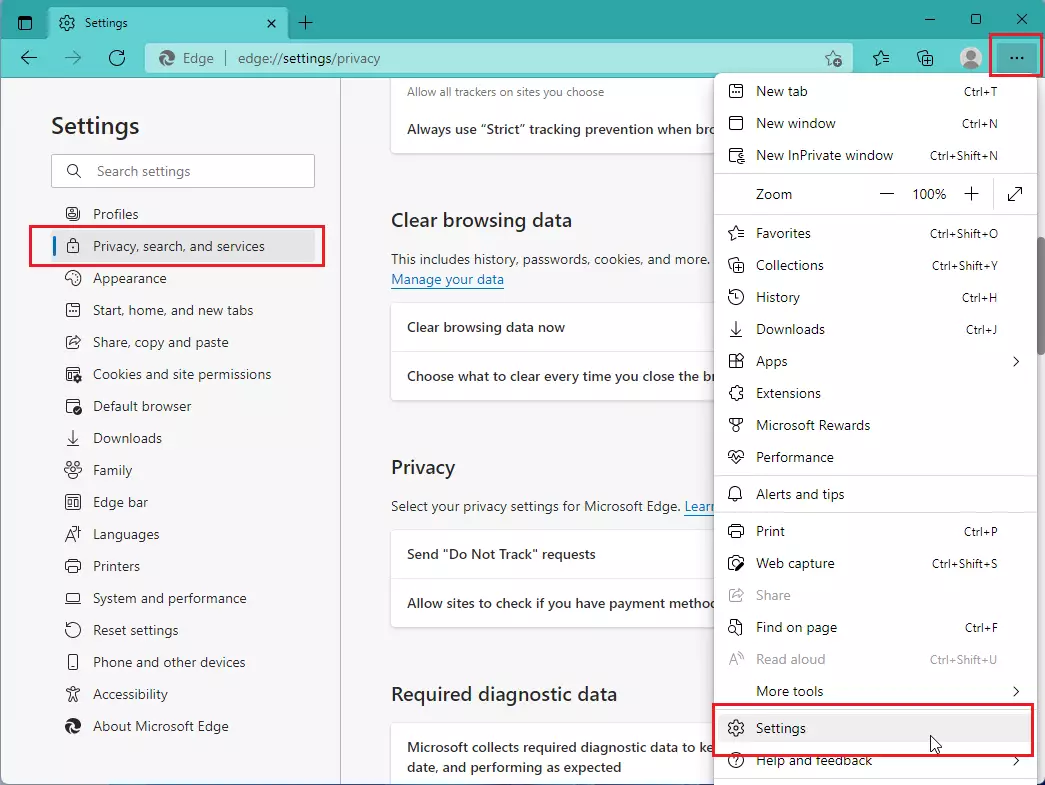
Task: Expand the Apps submenu chevron
Action: point(1016,361)
